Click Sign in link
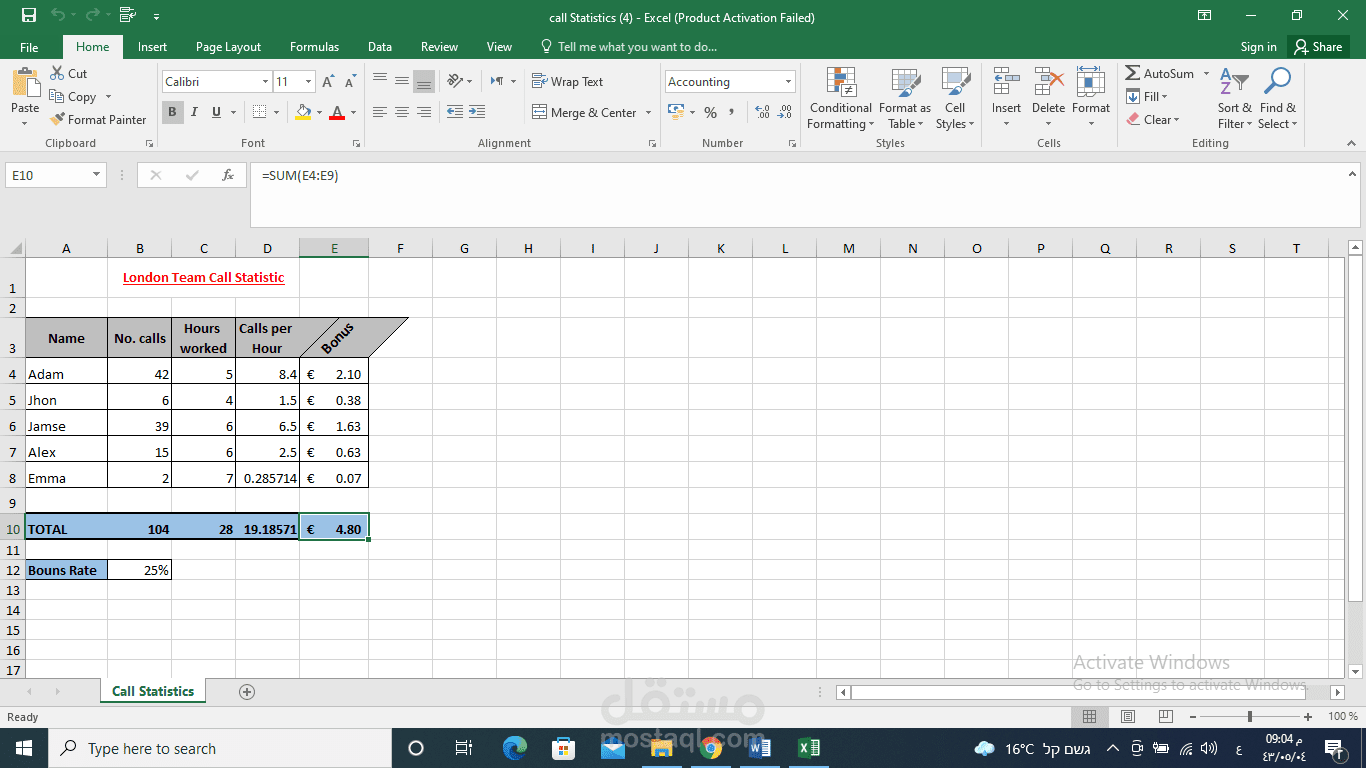1366x768 pixels. click(x=1258, y=47)
